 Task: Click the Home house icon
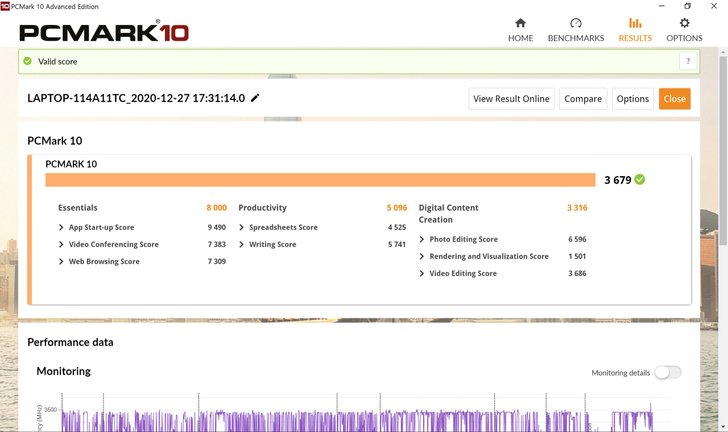(x=520, y=23)
